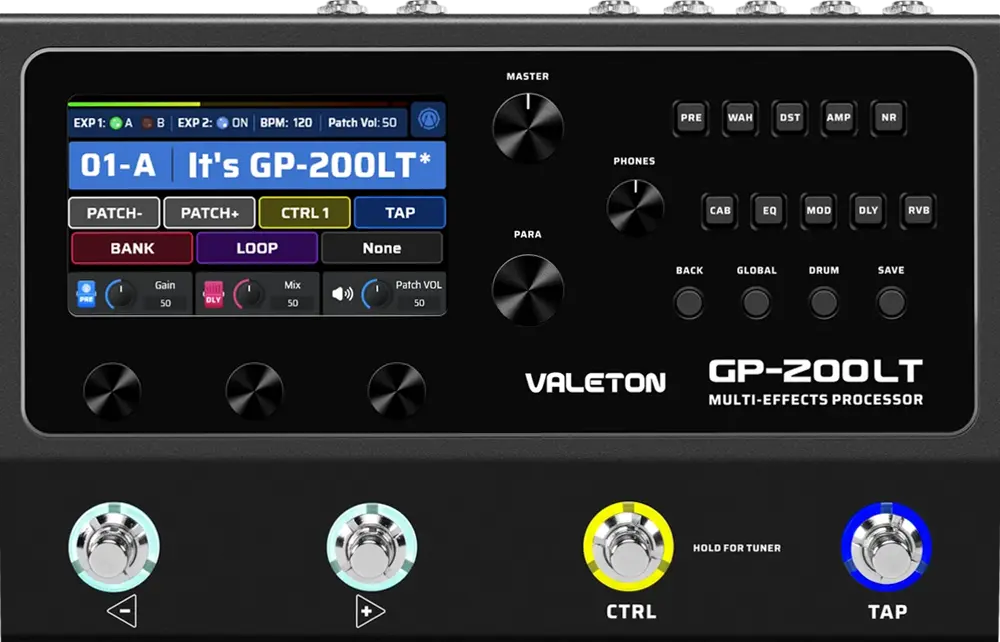Screen dimensions: 1000x642
Task: Tap the Gain value 50 field
Action: pos(165,303)
